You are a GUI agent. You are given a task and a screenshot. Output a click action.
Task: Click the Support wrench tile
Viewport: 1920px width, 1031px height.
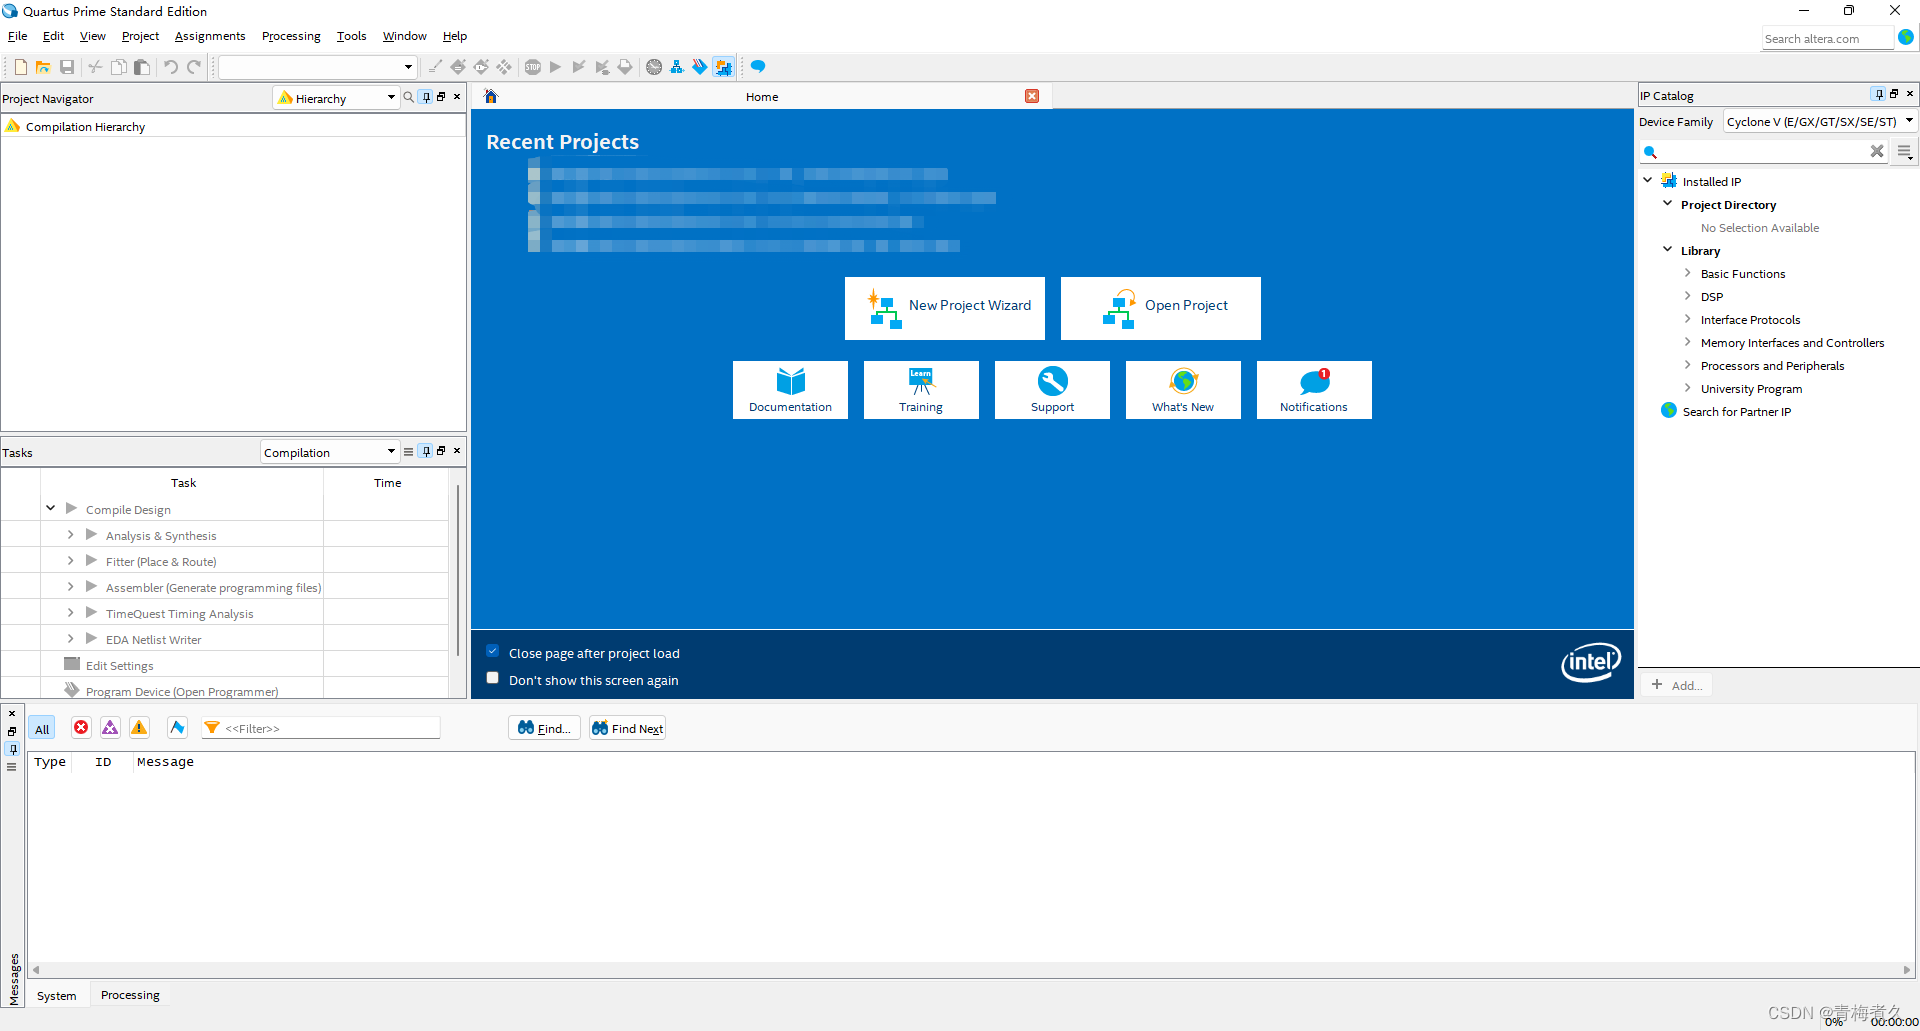pos(1052,390)
